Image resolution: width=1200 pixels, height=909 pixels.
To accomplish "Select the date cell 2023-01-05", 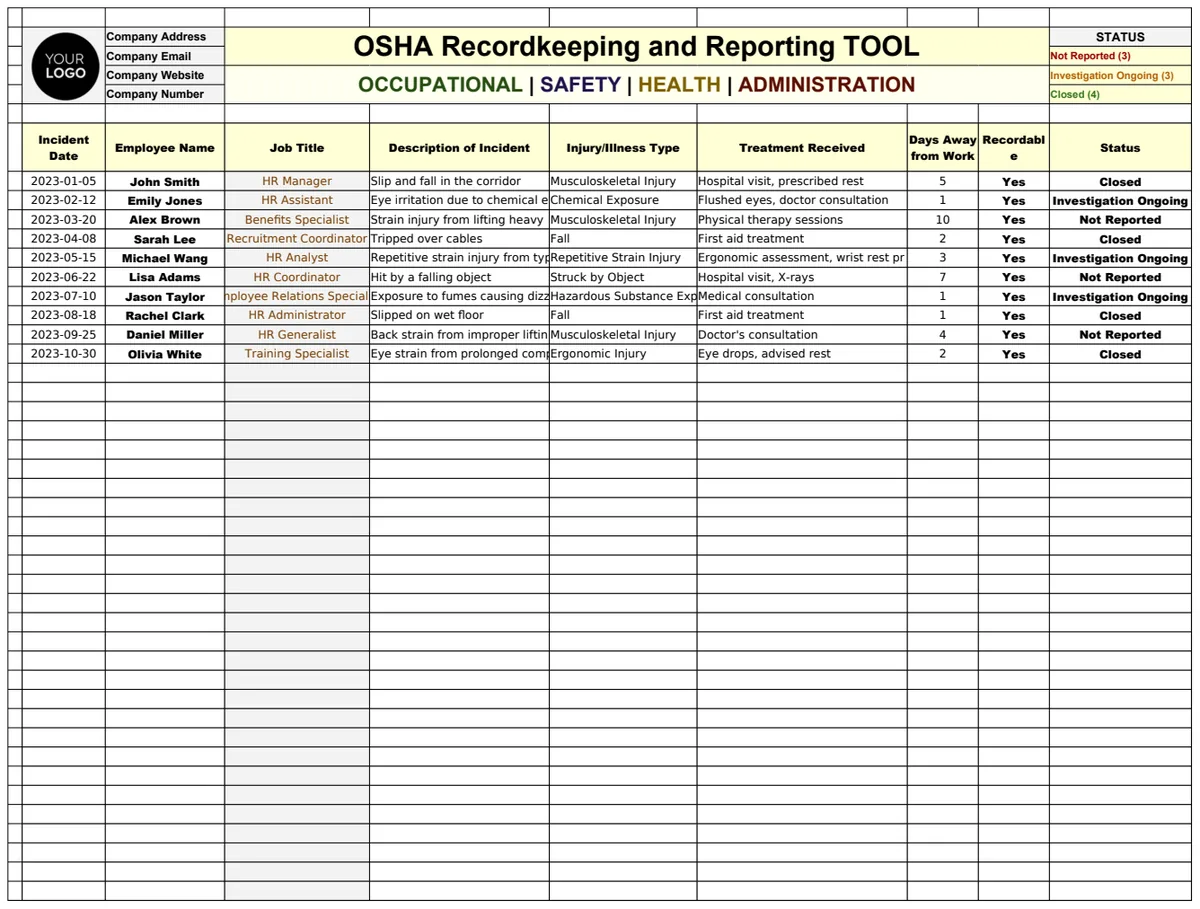I will point(64,182).
